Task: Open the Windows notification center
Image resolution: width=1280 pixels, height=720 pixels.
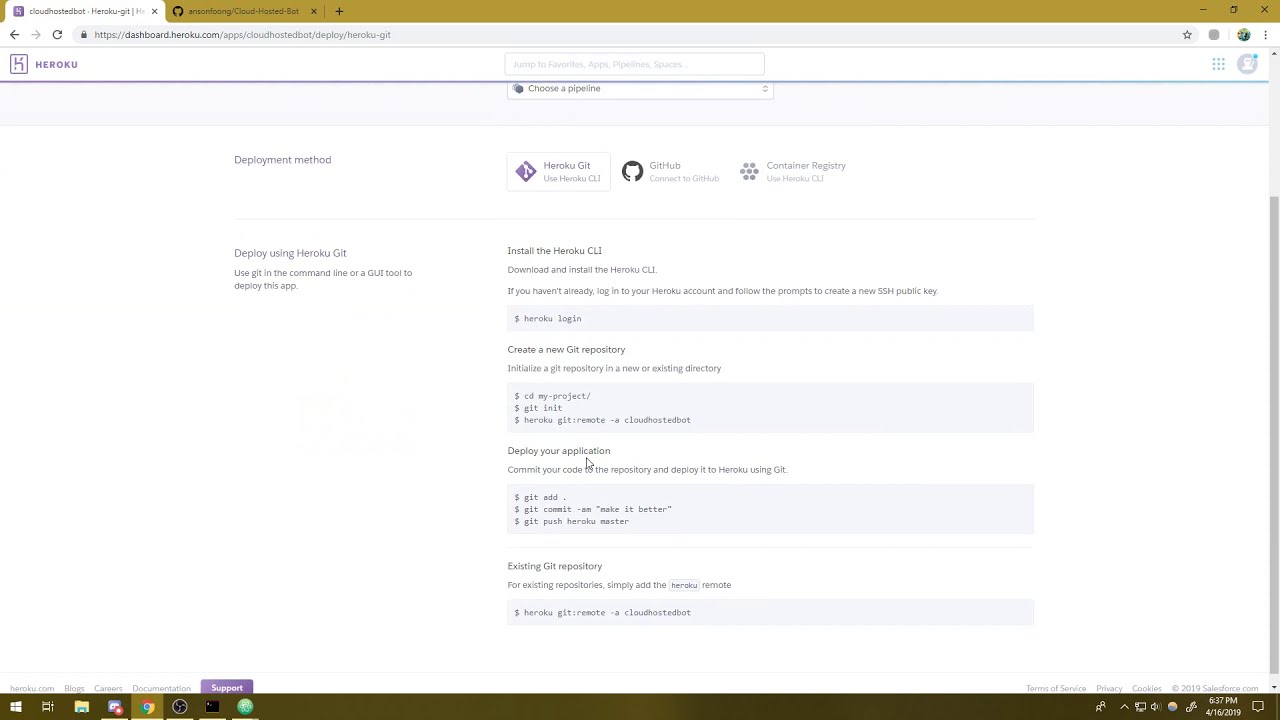Action: point(1258,707)
